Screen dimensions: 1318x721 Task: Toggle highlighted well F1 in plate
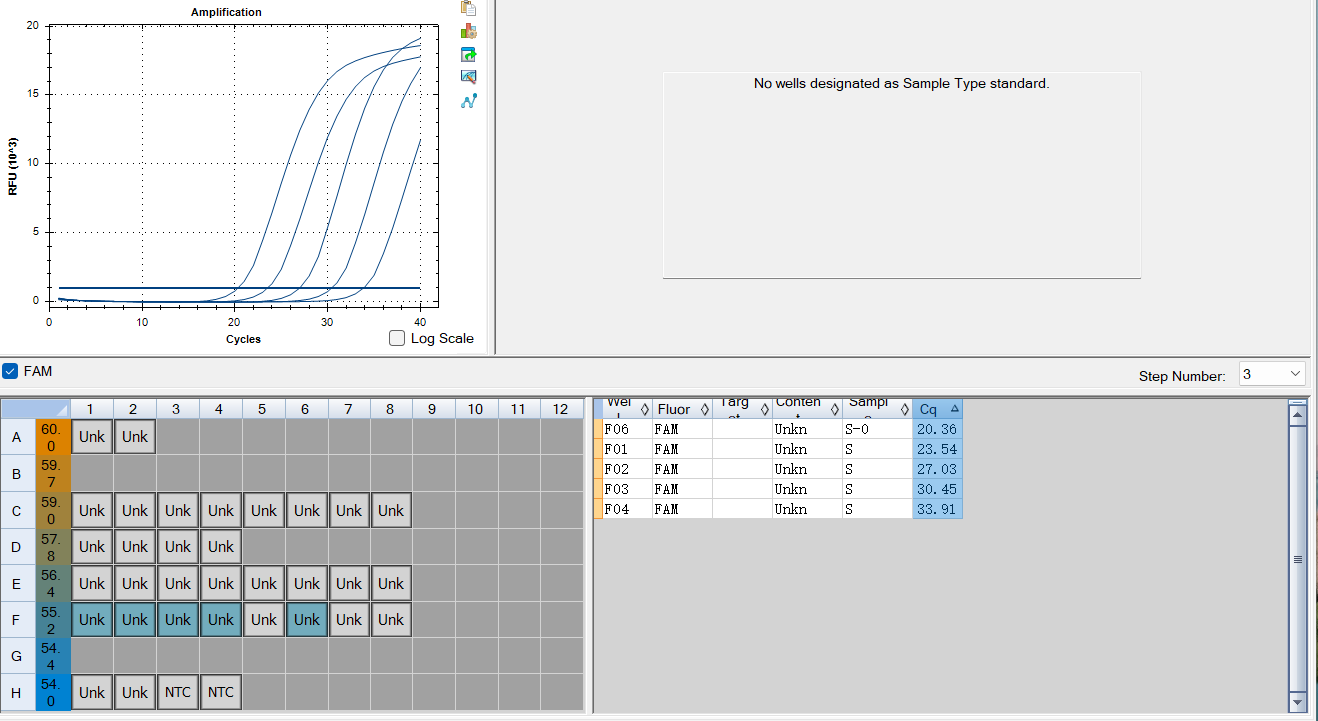point(92,620)
